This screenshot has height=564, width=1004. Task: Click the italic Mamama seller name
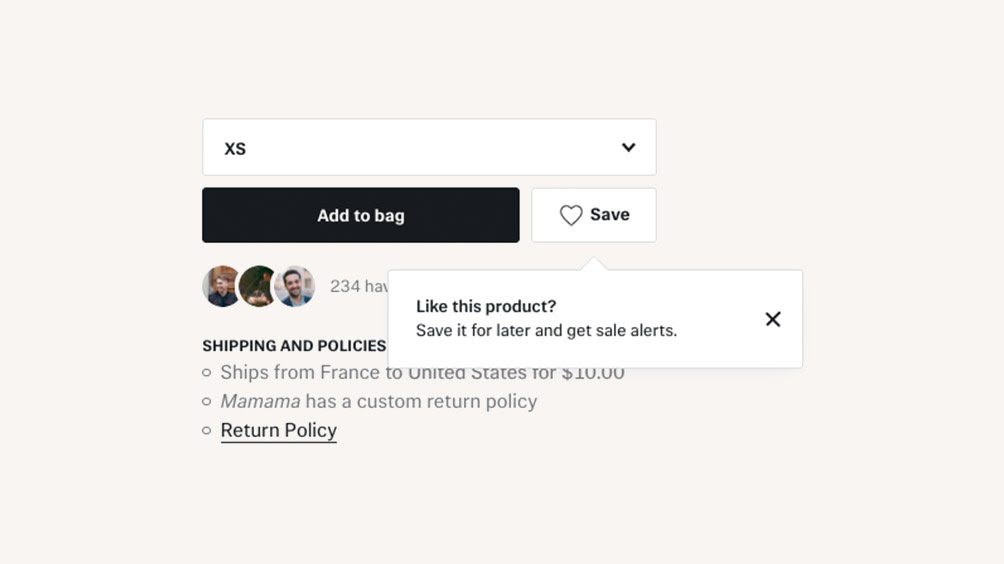point(260,401)
